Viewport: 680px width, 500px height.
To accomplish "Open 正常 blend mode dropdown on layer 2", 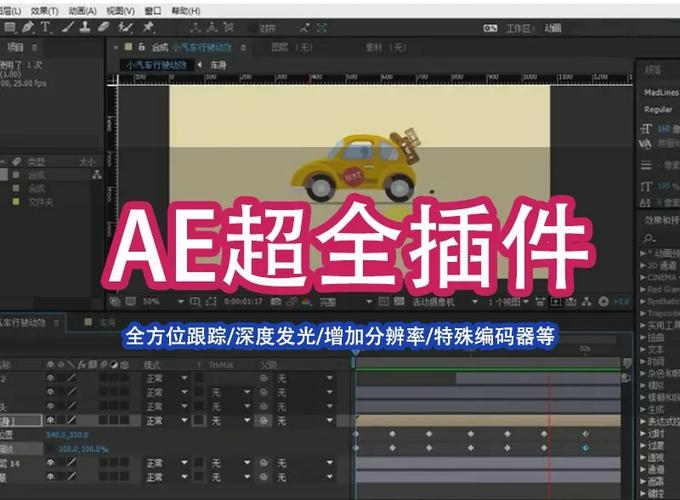I will pyautogui.click(x=167, y=378).
